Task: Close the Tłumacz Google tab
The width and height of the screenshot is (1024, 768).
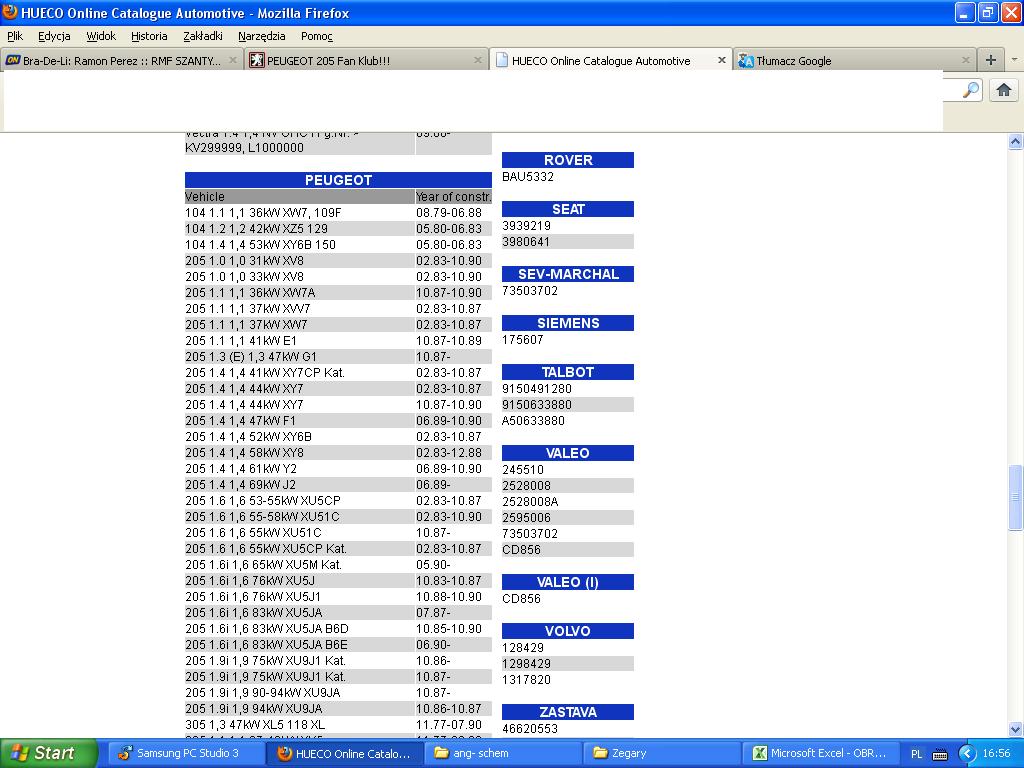Action: tap(965, 60)
